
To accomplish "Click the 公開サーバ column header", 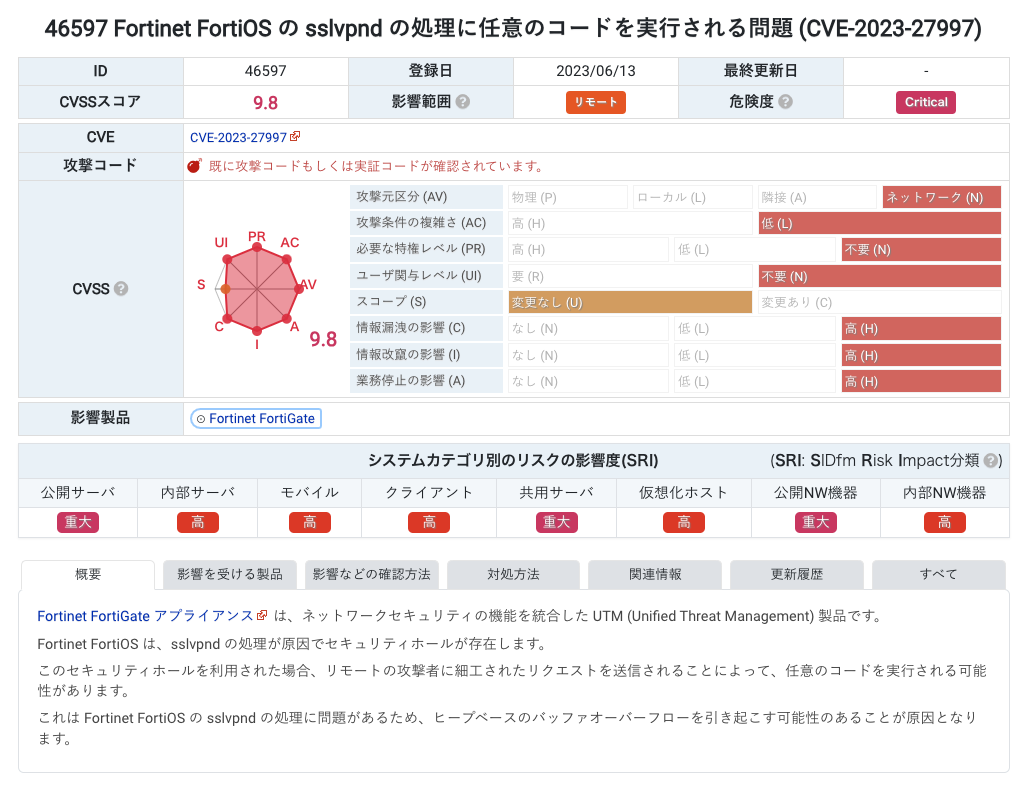I will [78, 493].
